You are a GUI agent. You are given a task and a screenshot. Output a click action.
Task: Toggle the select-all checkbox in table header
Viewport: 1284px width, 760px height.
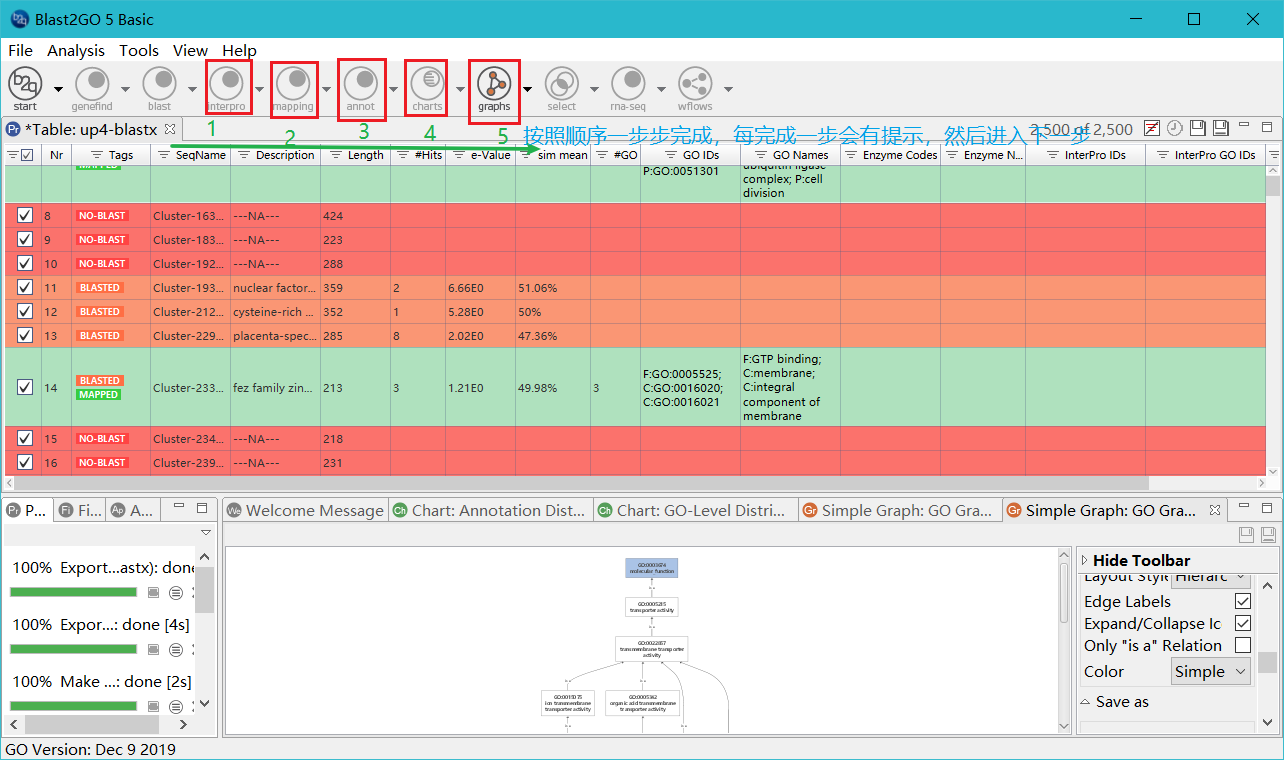27,155
